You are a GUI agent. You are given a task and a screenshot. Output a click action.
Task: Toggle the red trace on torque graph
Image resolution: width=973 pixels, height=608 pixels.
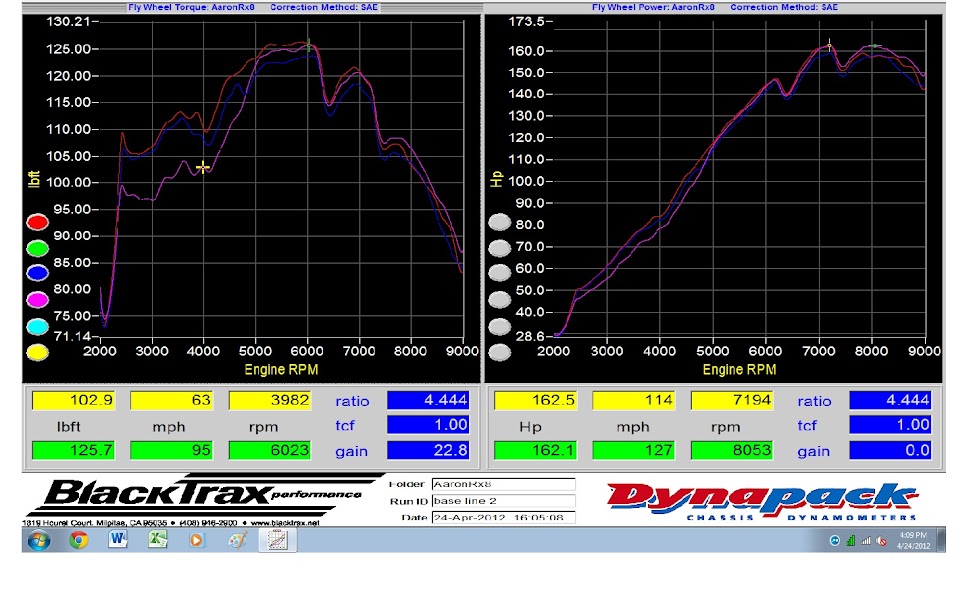click(37, 222)
